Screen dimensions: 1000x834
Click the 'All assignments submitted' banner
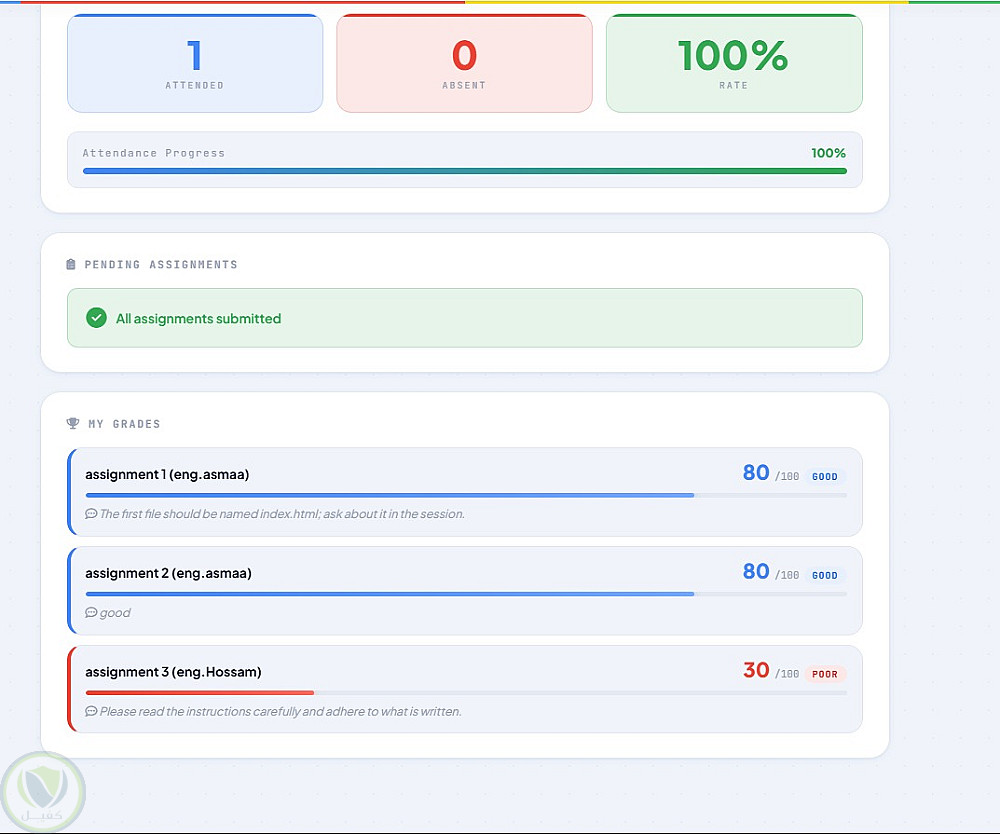[x=464, y=318]
